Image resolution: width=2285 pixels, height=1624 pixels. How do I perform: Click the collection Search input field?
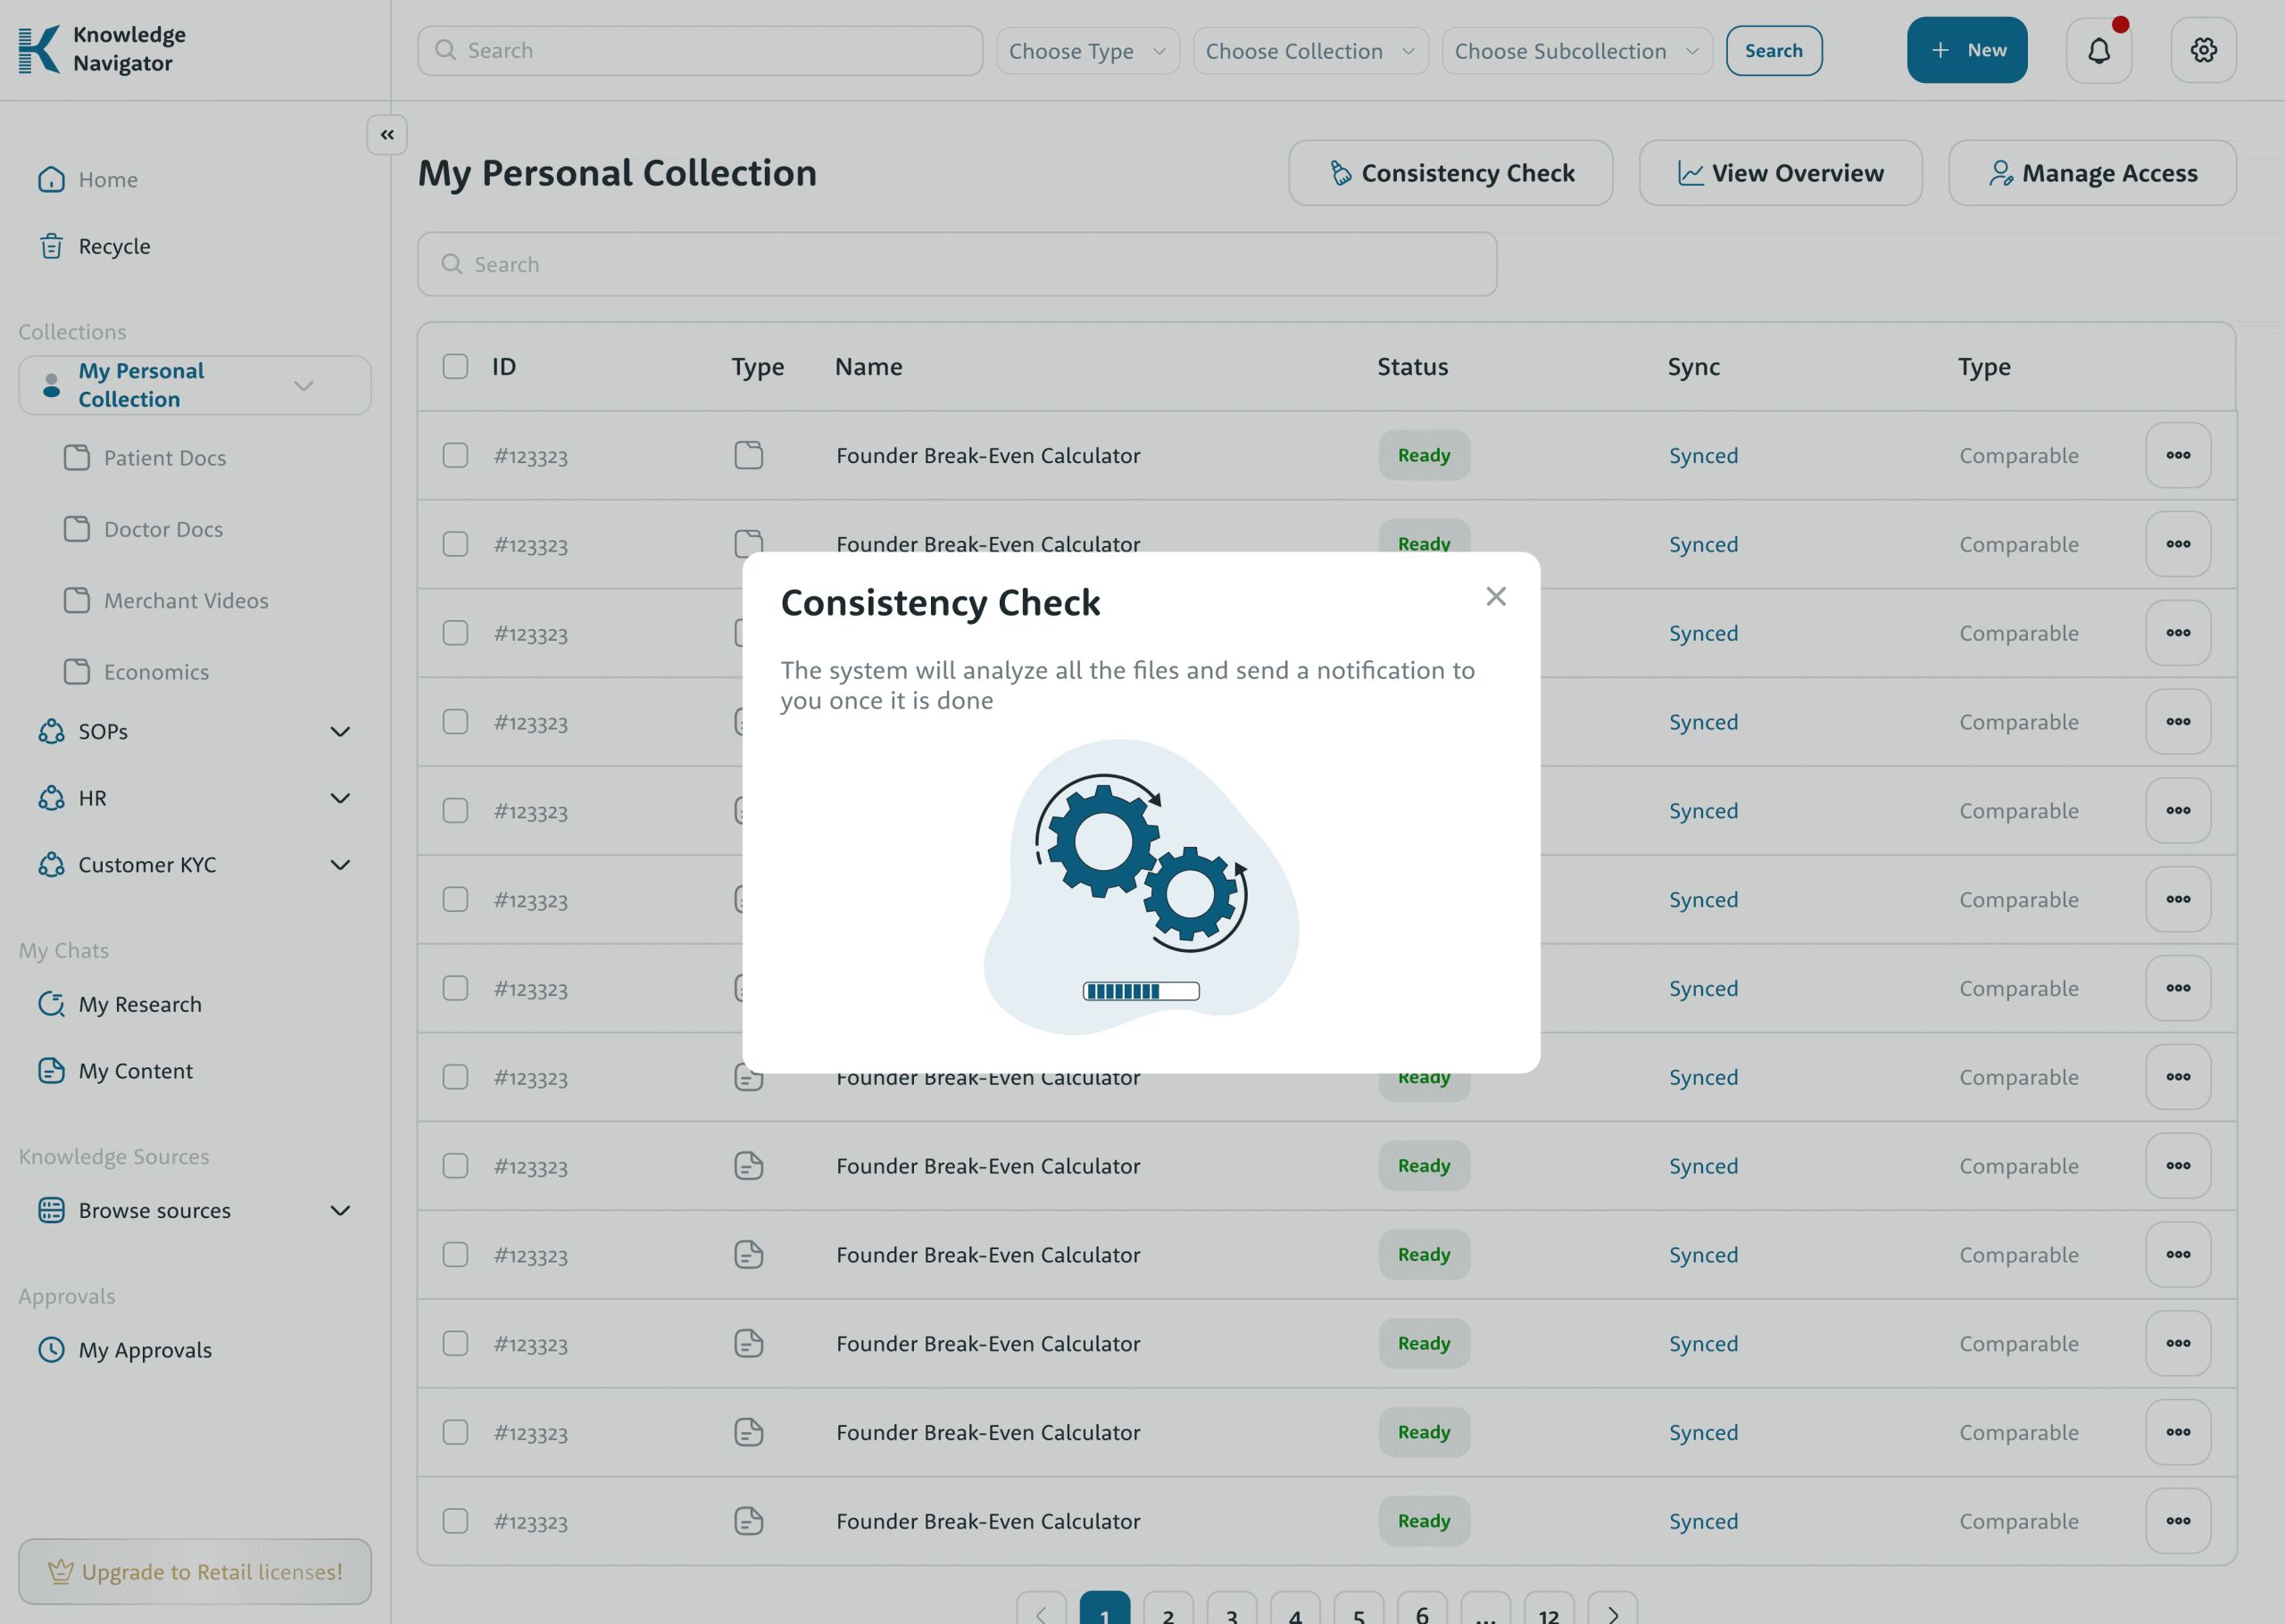pyautogui.click(x=956, y=264)
